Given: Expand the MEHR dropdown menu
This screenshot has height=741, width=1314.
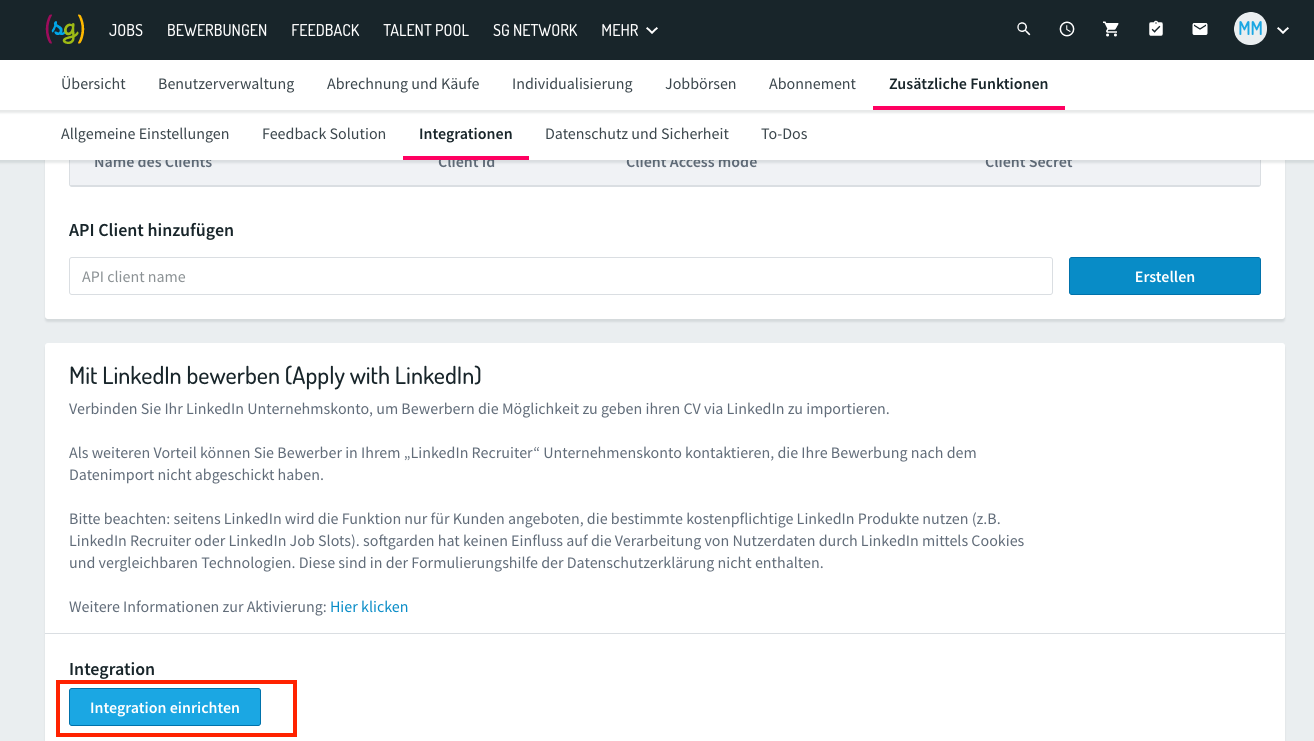Looking at the screenshot, I should (x=629, y=30).
